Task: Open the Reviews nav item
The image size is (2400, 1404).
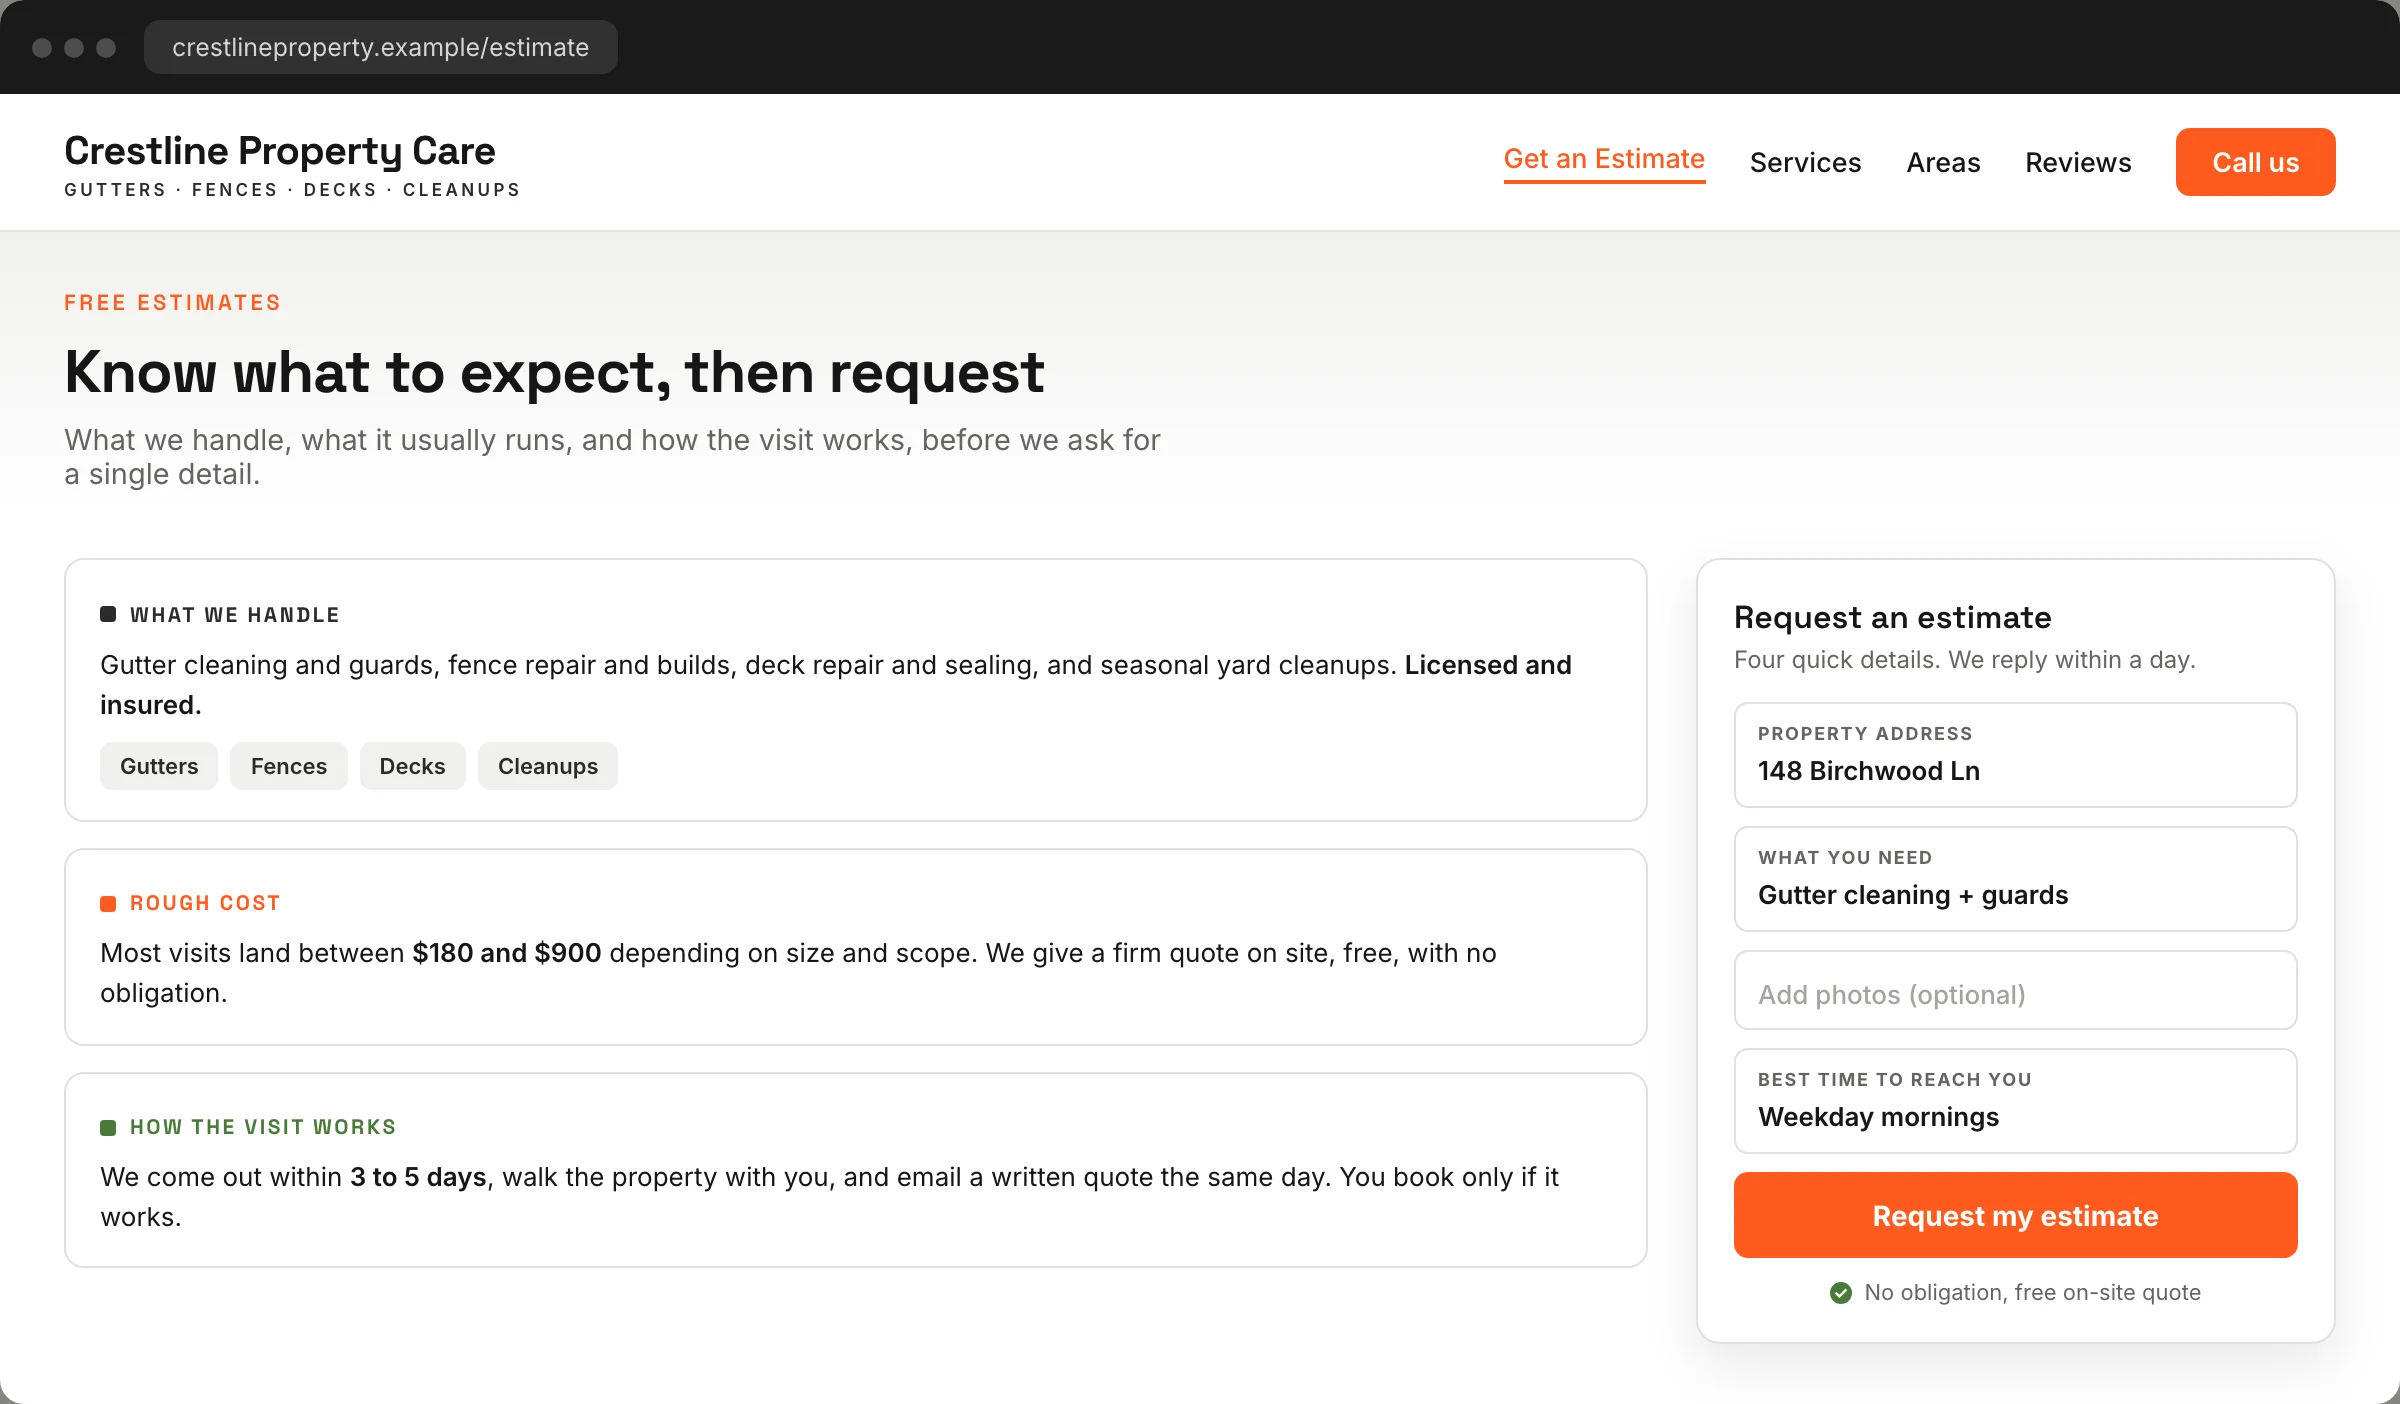Action: [2078, 162]
